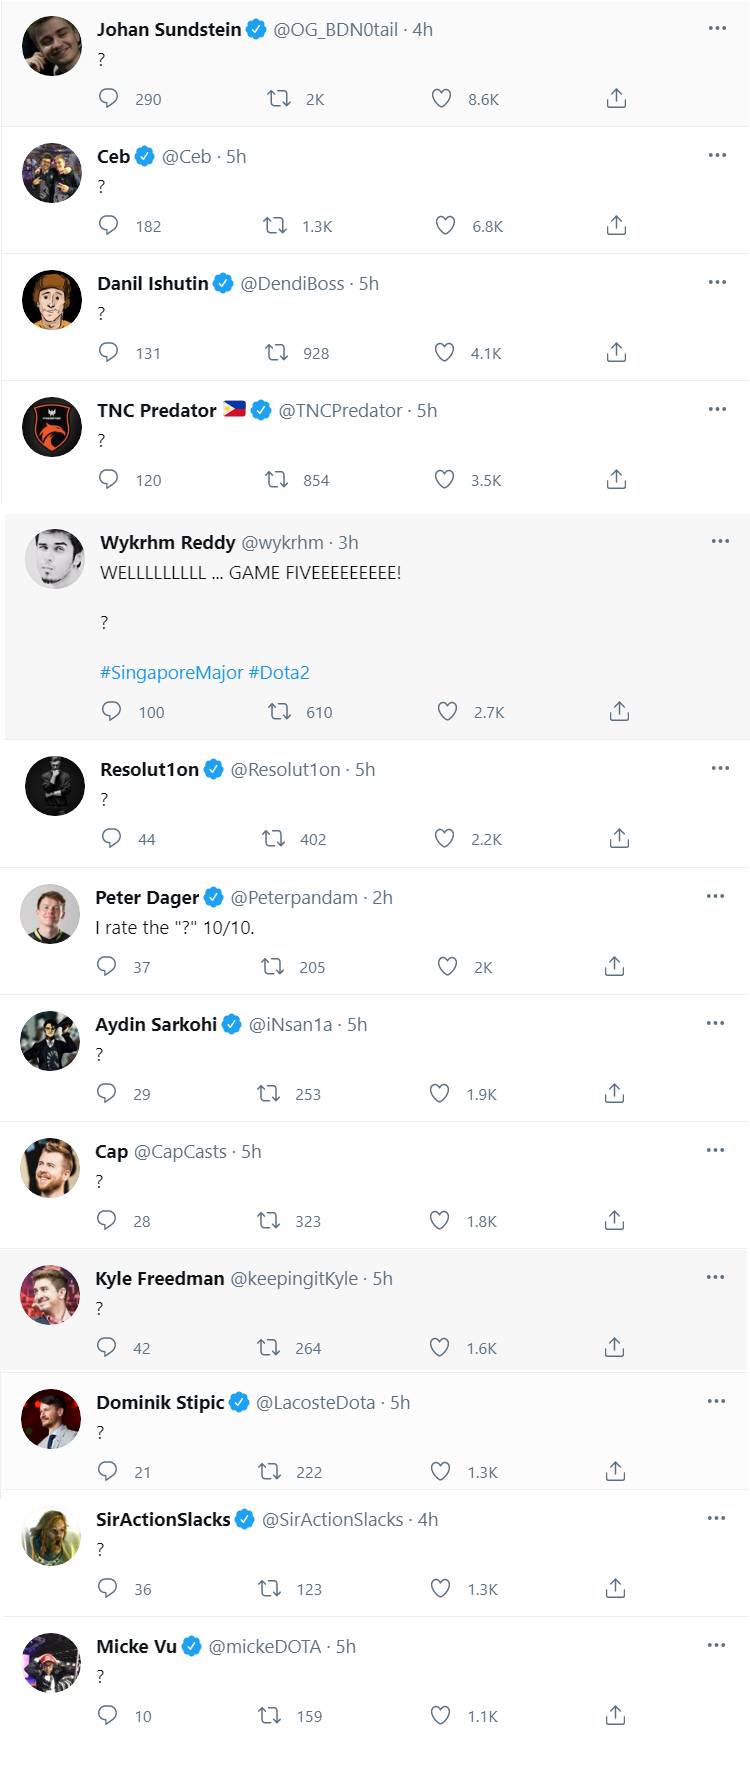Open the ellipsis menu on TNC Predator's tweet

716,408
